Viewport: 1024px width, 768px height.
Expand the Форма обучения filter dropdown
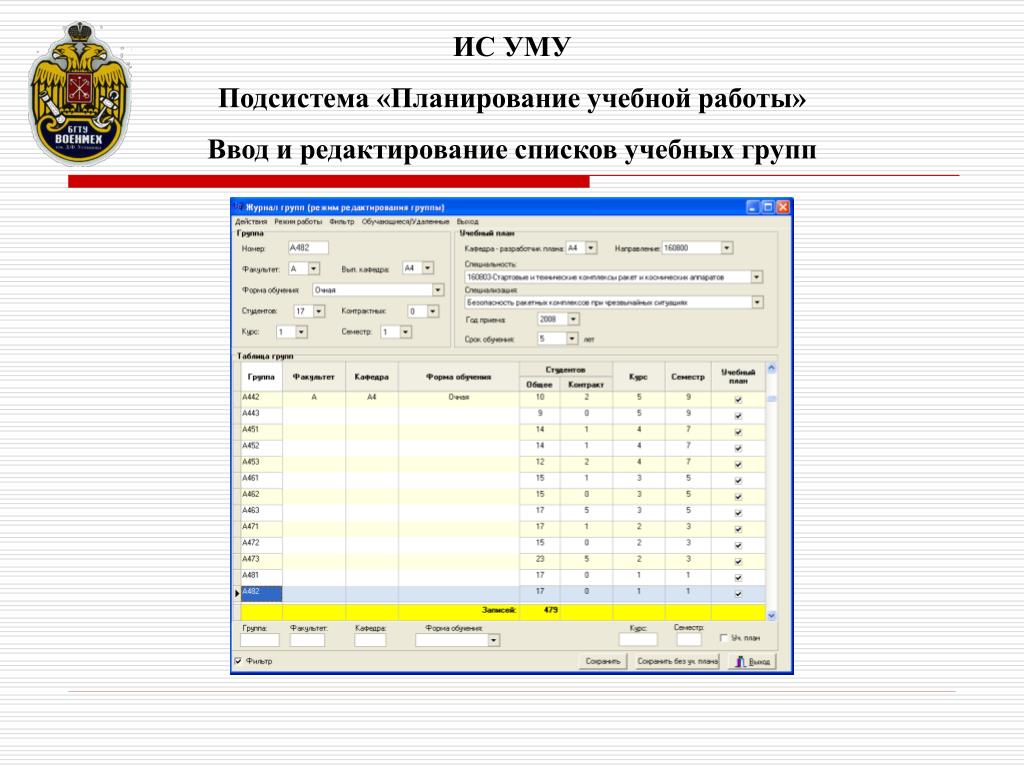[x=494, y=641]
